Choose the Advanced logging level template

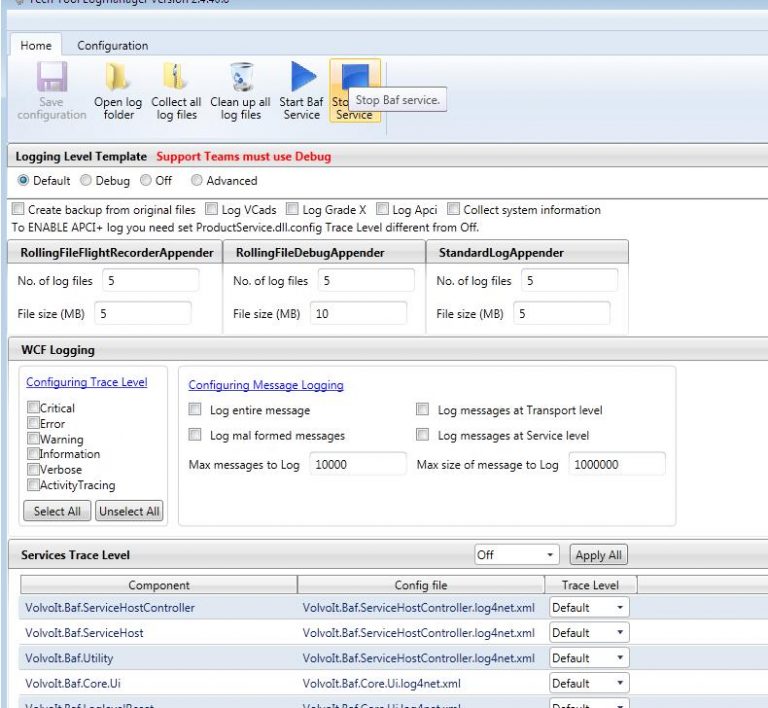coord(197,181)
